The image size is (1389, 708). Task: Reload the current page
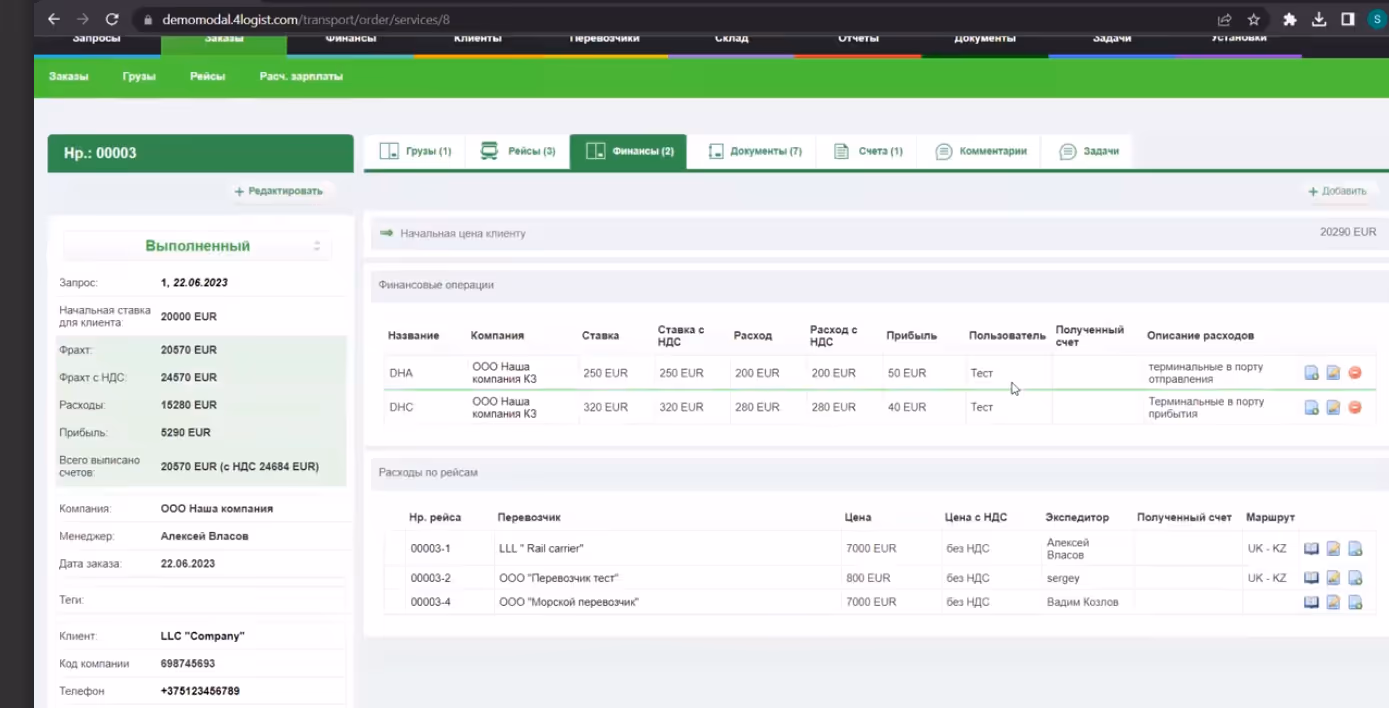click(x=112, y=19)
